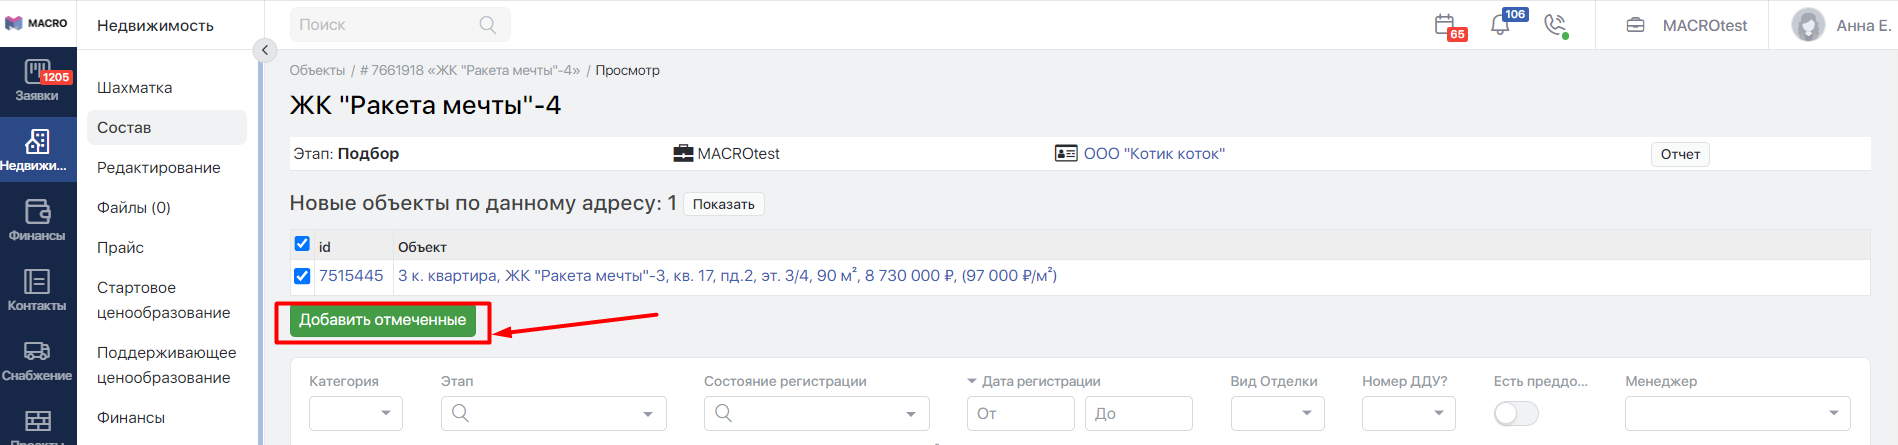The image size is (1898, 445).
Task: Open the ООО "Котик коток" link
Action: coord(1154,154)
